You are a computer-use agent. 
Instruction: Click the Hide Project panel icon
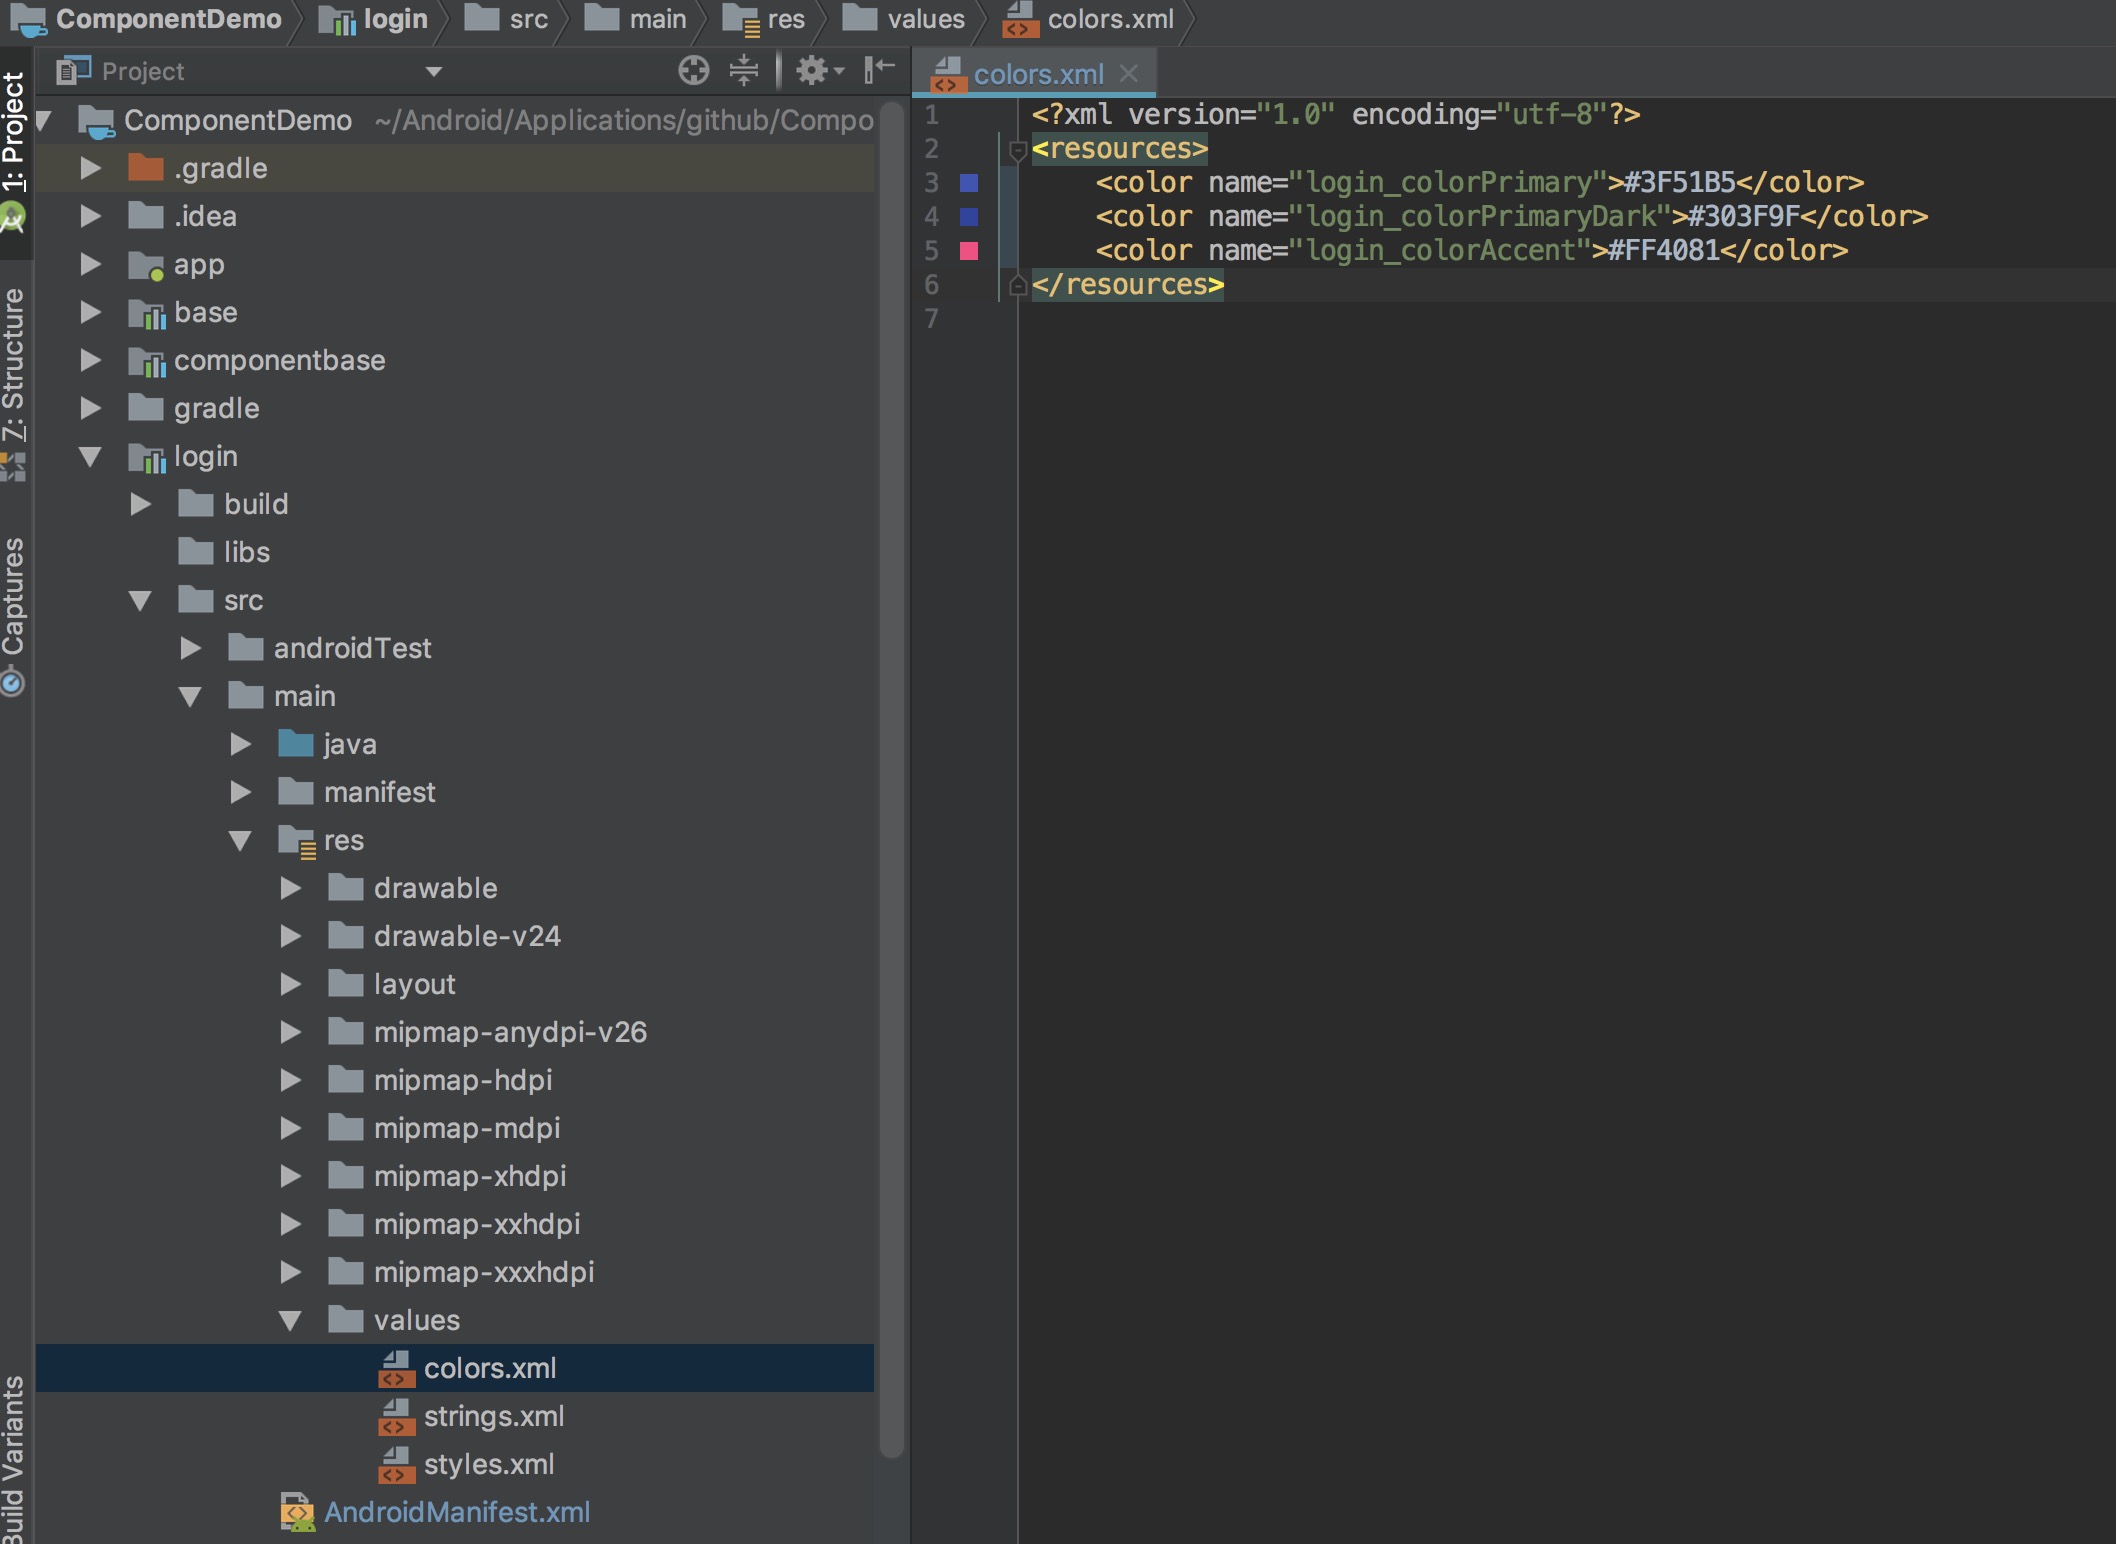point(879,71)
